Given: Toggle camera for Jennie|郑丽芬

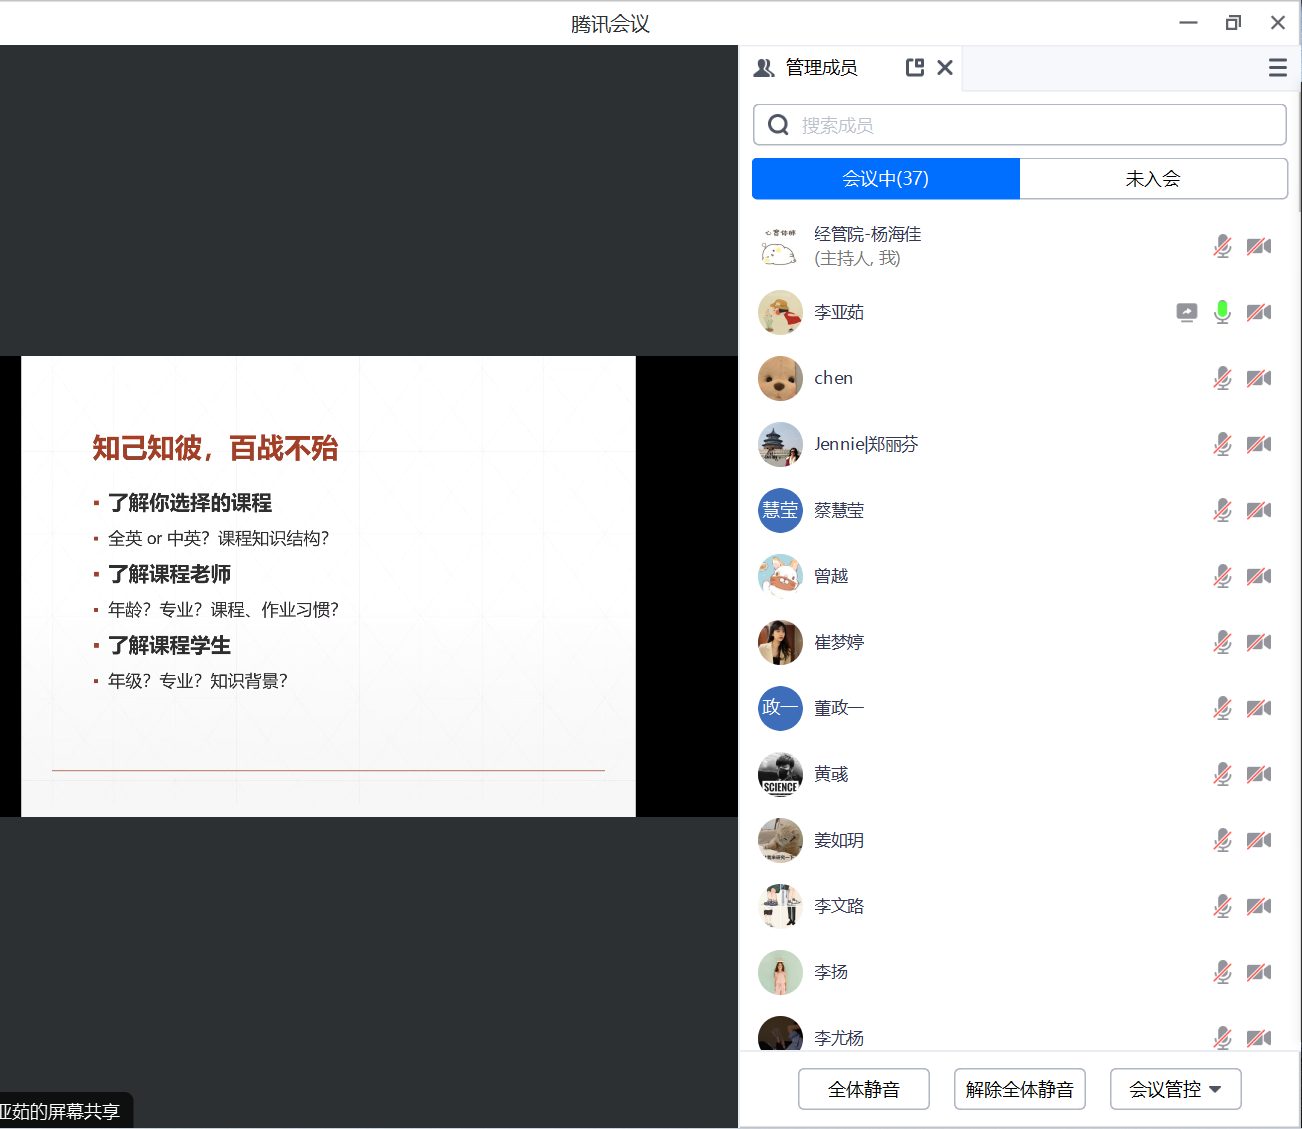Looking at the screenshot, I should point(1259,444).
